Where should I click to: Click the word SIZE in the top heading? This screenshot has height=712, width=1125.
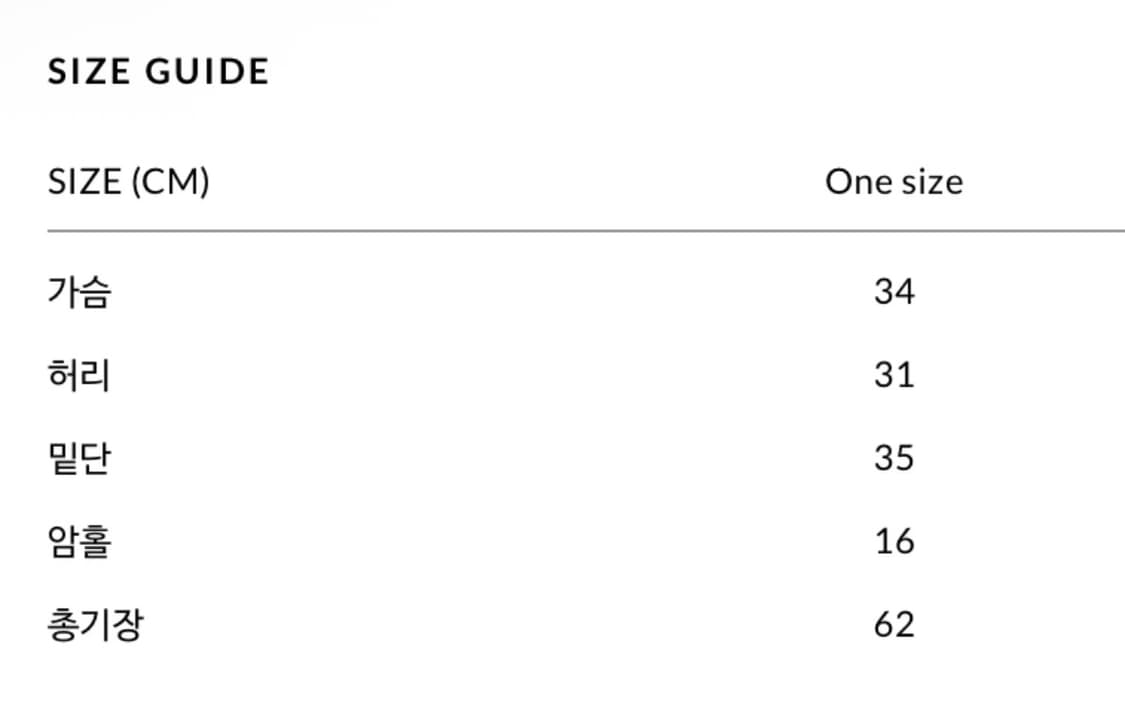click(89, 71)
